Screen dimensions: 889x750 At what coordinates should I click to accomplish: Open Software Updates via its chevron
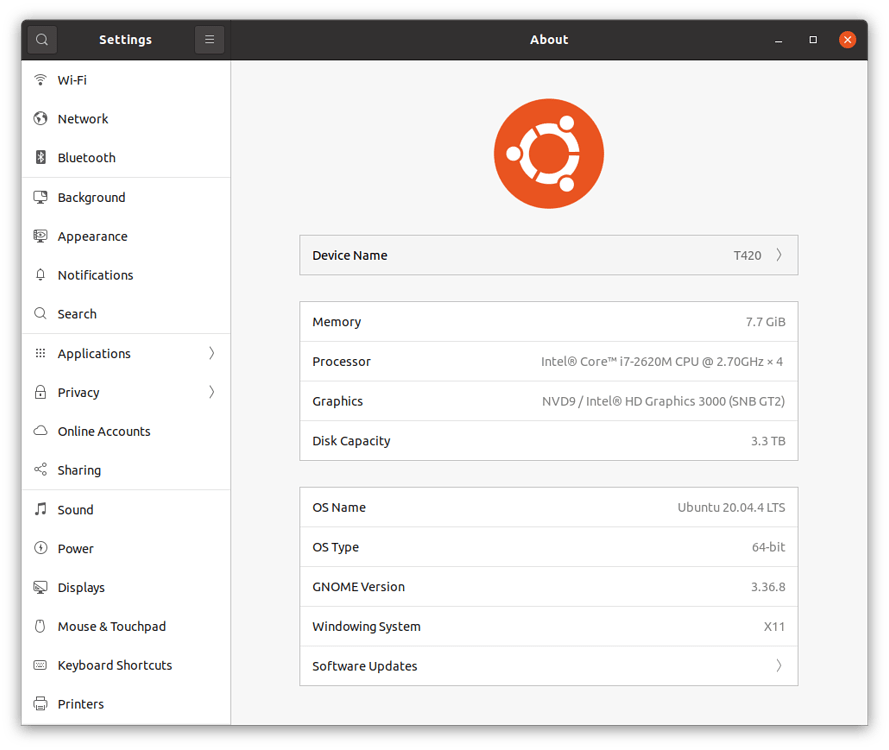pyautogui.click(x=779, y=666)
